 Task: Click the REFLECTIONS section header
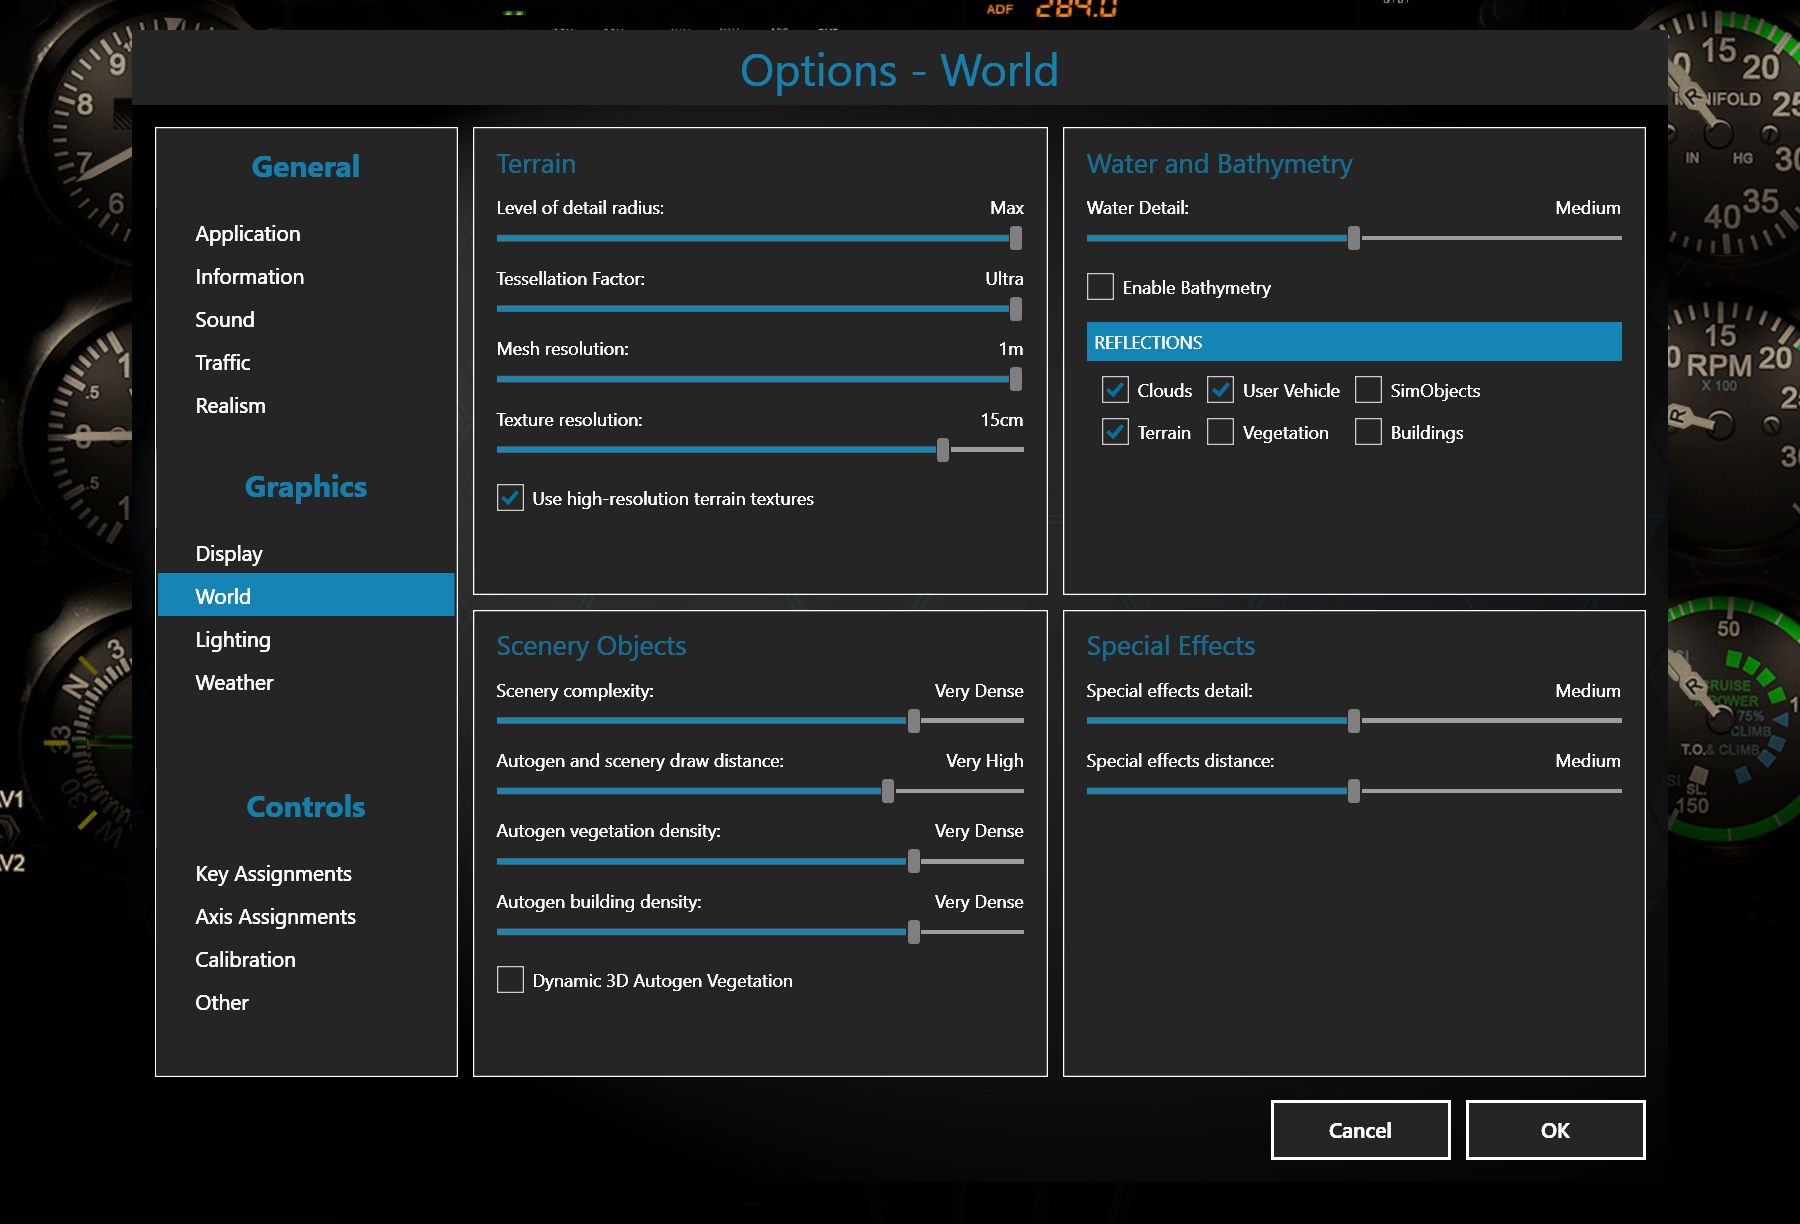click(1354, 342)
